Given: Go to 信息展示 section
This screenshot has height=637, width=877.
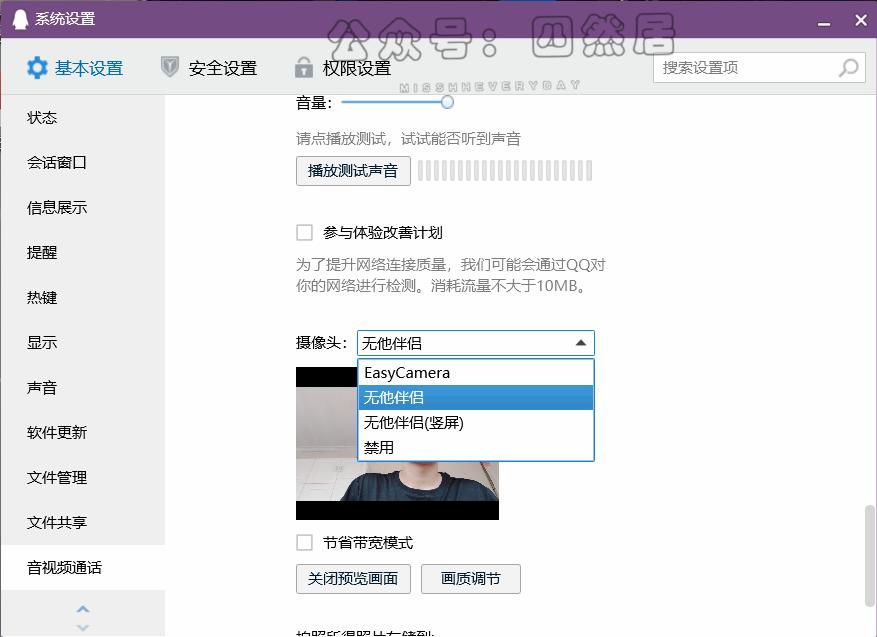Looking at the screenshot, I should tap(83, 207).
